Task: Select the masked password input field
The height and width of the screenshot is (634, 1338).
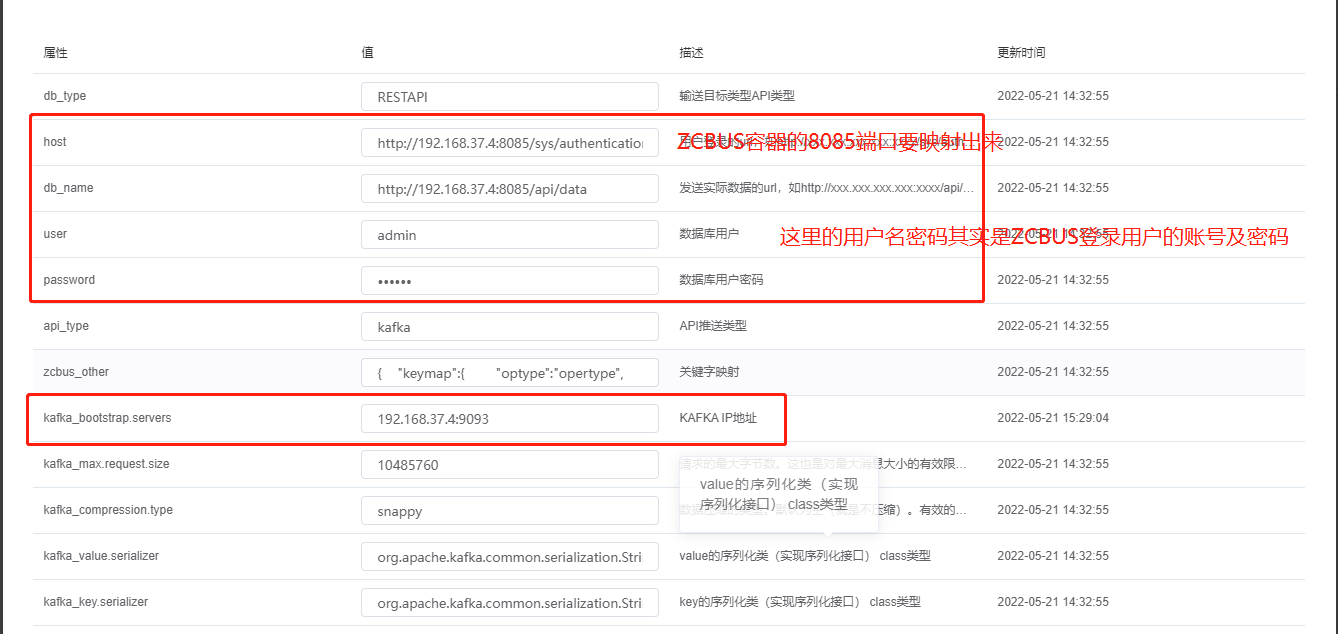Action: (509, 281)
